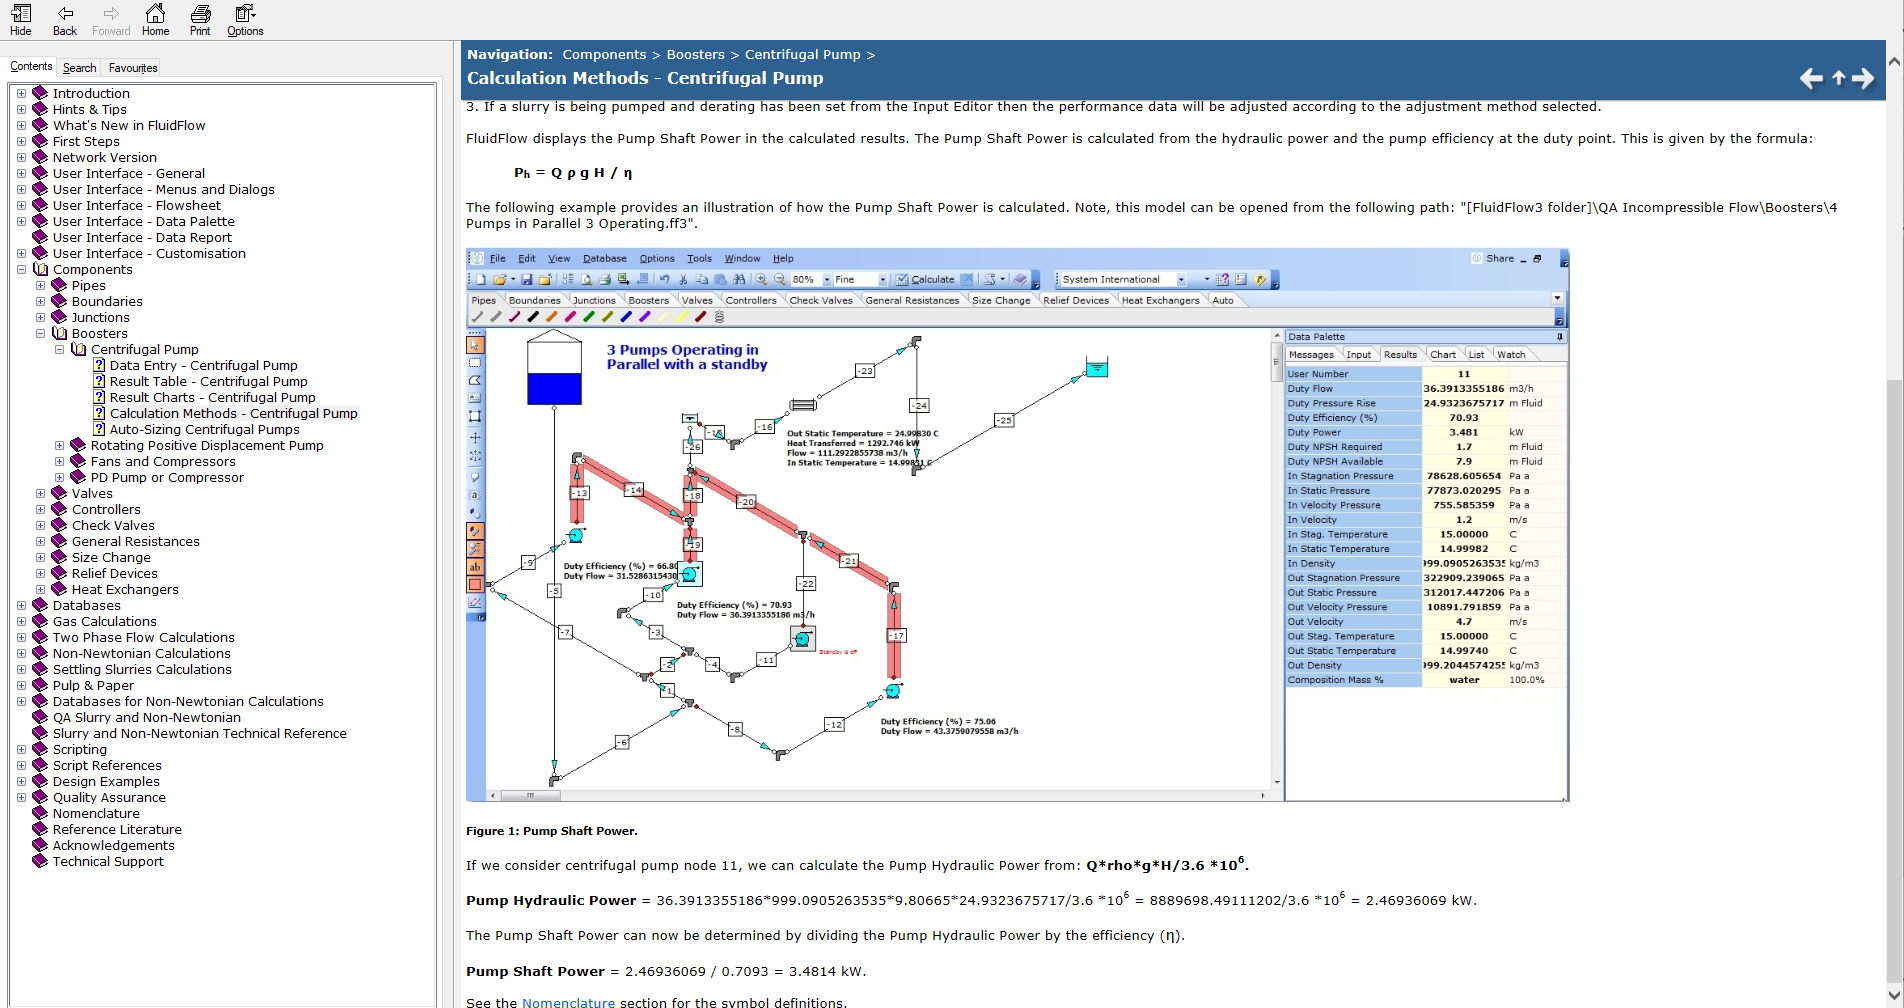Expand the Quality Assurance node
This screenshot has height=1008, width=1904.
[x=21, y=798]
